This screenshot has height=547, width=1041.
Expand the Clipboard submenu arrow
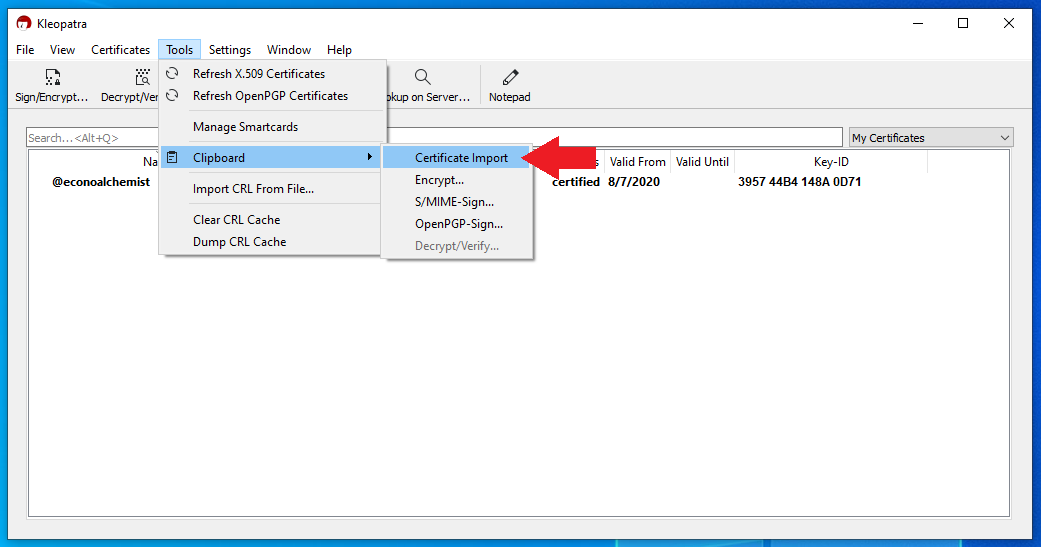[370, 157]
